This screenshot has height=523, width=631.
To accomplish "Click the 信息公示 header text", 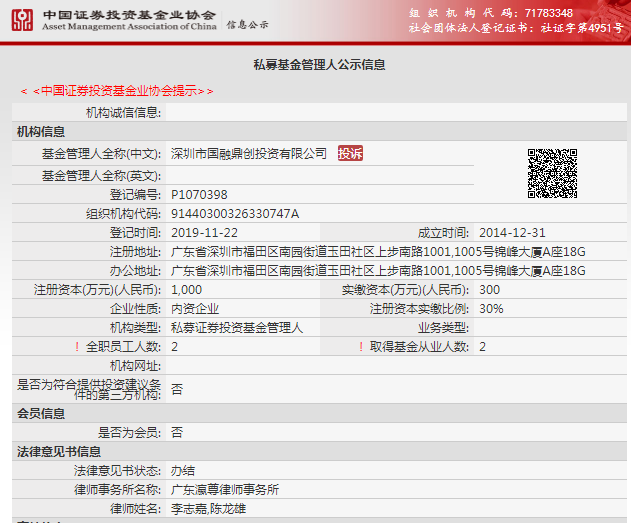I will point(247,25).
